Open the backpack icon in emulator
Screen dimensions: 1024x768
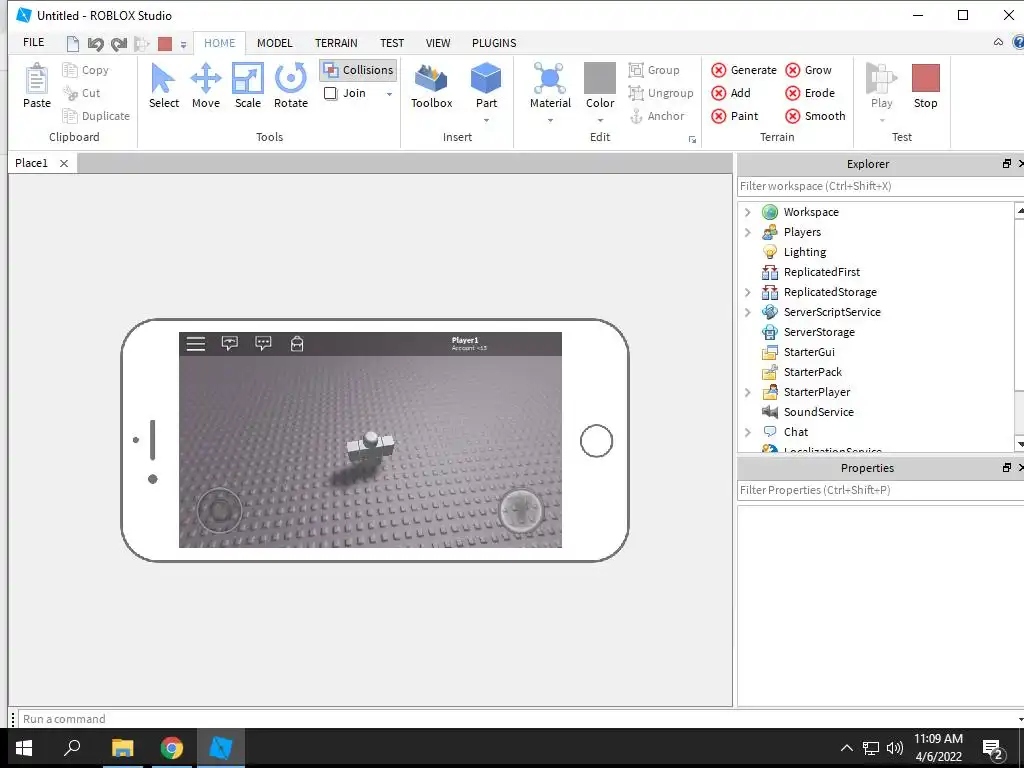[x=296, y=344]
